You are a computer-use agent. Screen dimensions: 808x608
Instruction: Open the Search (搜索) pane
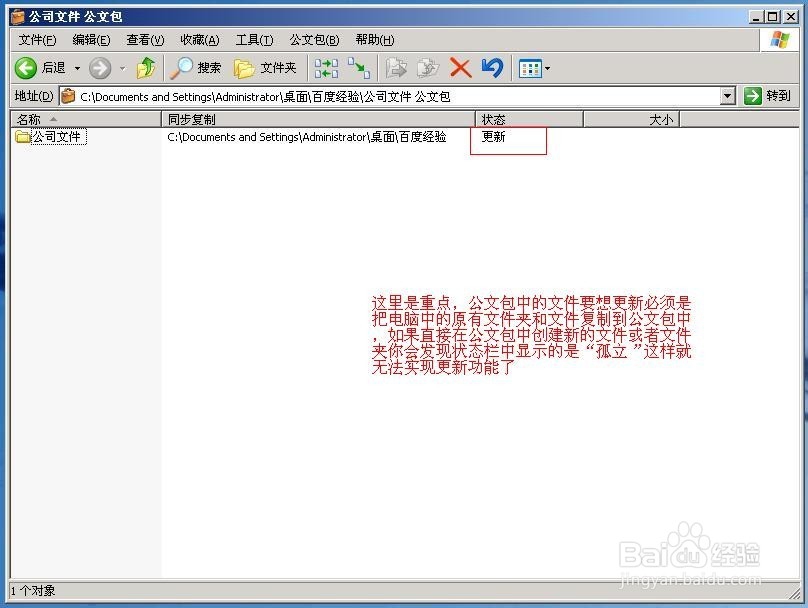click(x=196, y=68)
